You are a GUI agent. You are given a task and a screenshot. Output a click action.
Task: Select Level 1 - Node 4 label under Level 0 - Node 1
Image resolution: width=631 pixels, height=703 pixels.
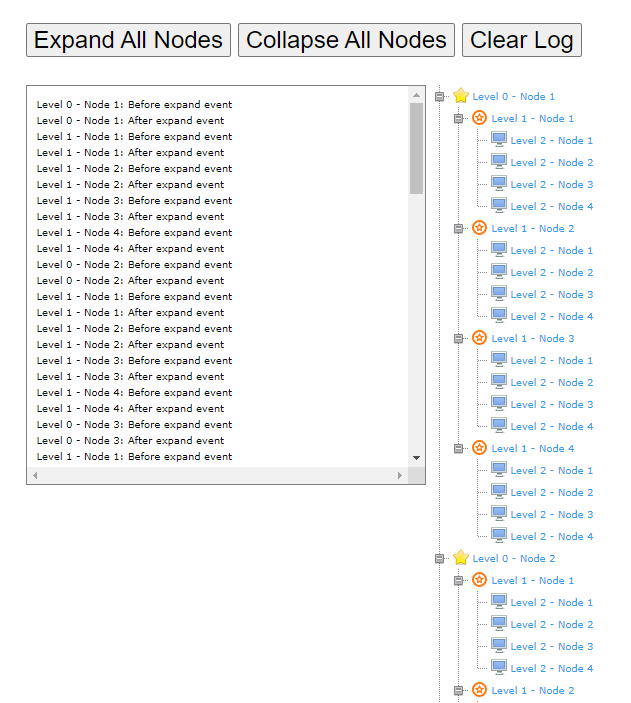tap(533, 448)
